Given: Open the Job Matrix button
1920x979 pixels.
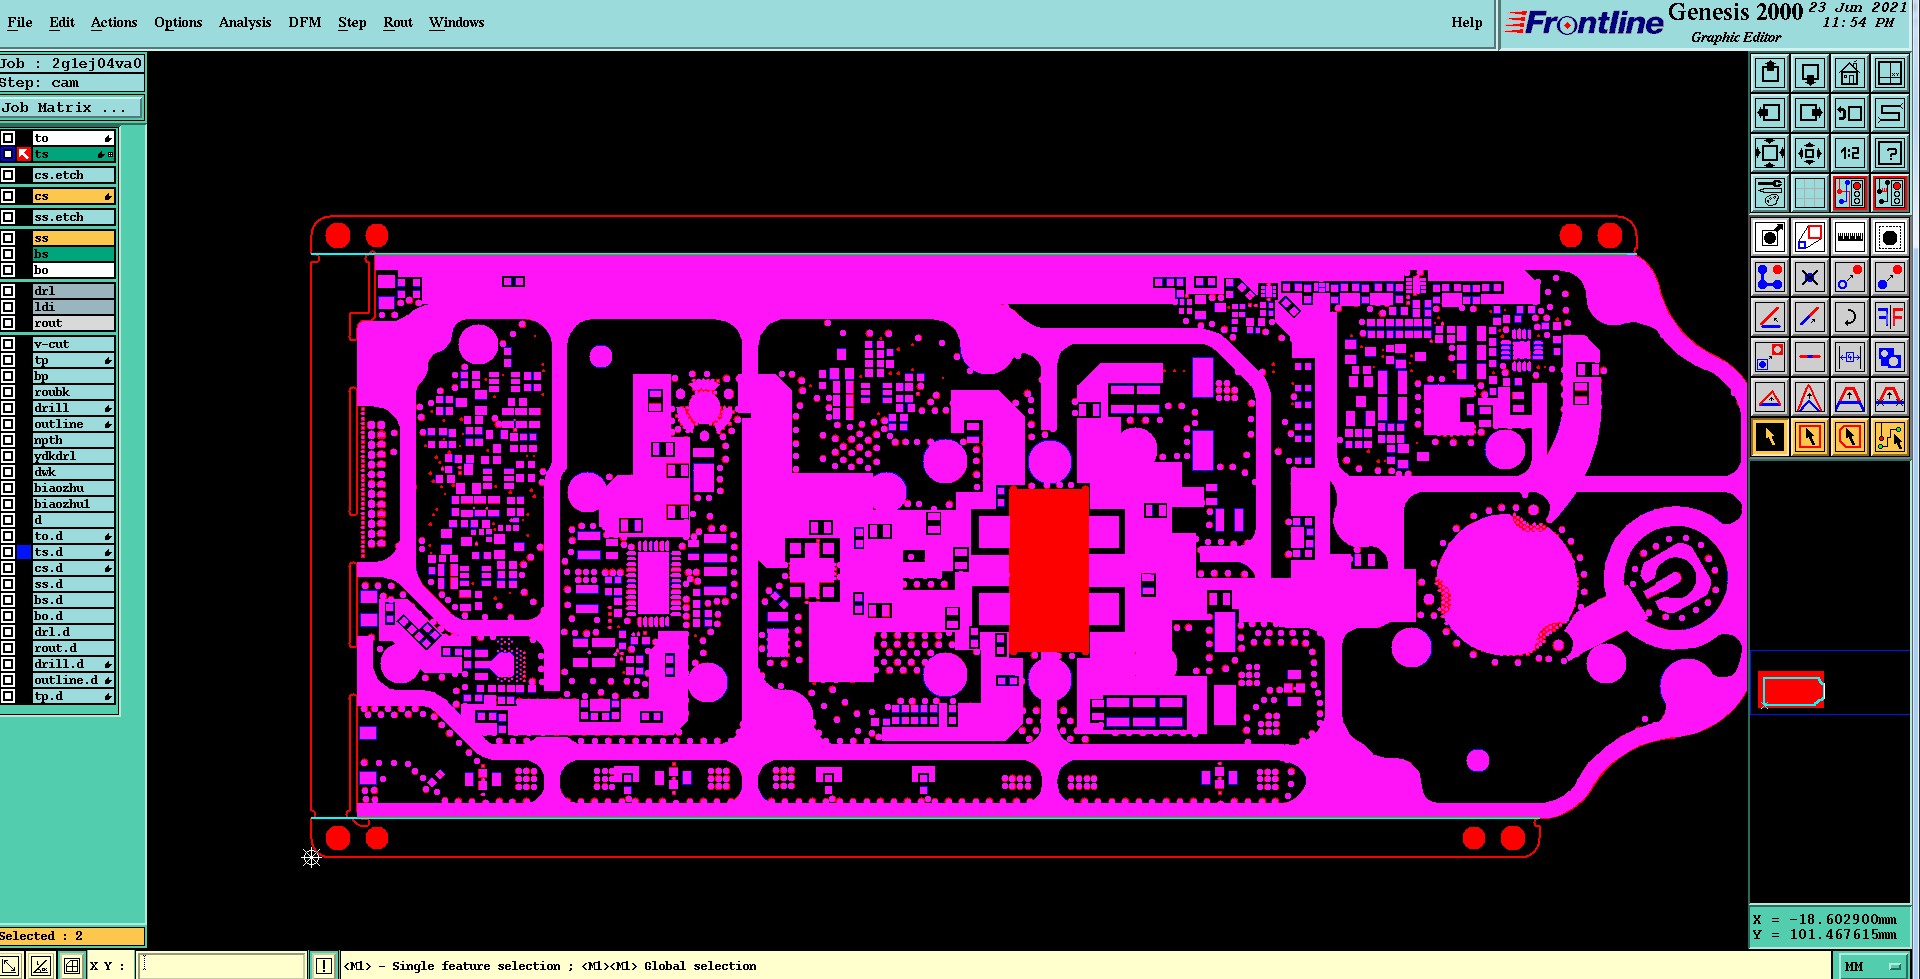Looking at the screenshot, I should [72, 108].
